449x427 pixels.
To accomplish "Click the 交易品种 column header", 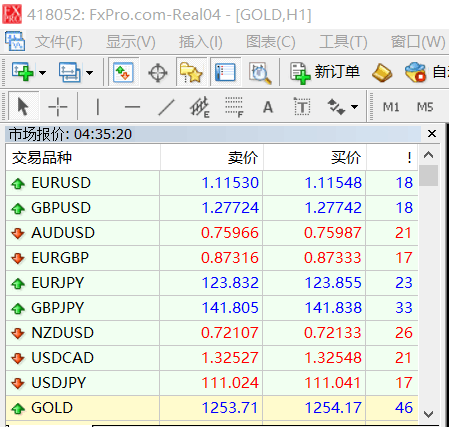I will (x=83, y=157).
